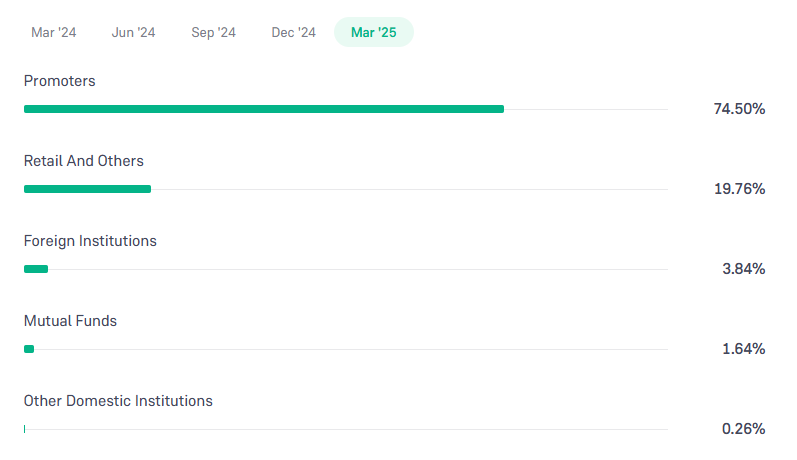Click the Retail And Others green bar
The image size is (797, 460).
(x=87, y=189)
